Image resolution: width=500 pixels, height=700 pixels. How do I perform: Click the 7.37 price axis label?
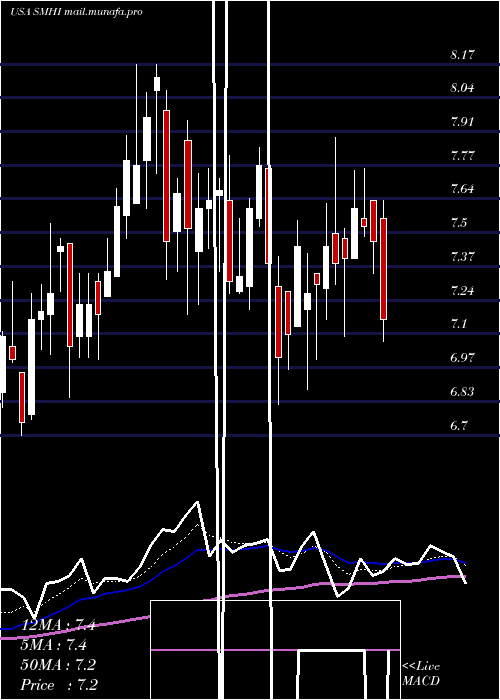[462, 257]
